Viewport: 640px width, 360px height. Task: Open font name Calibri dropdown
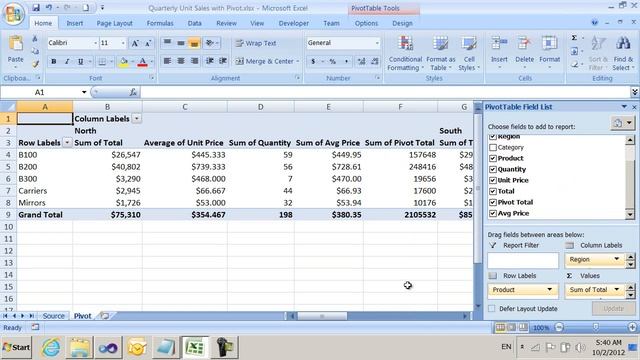pyautogui.click(x=95, y=43)
